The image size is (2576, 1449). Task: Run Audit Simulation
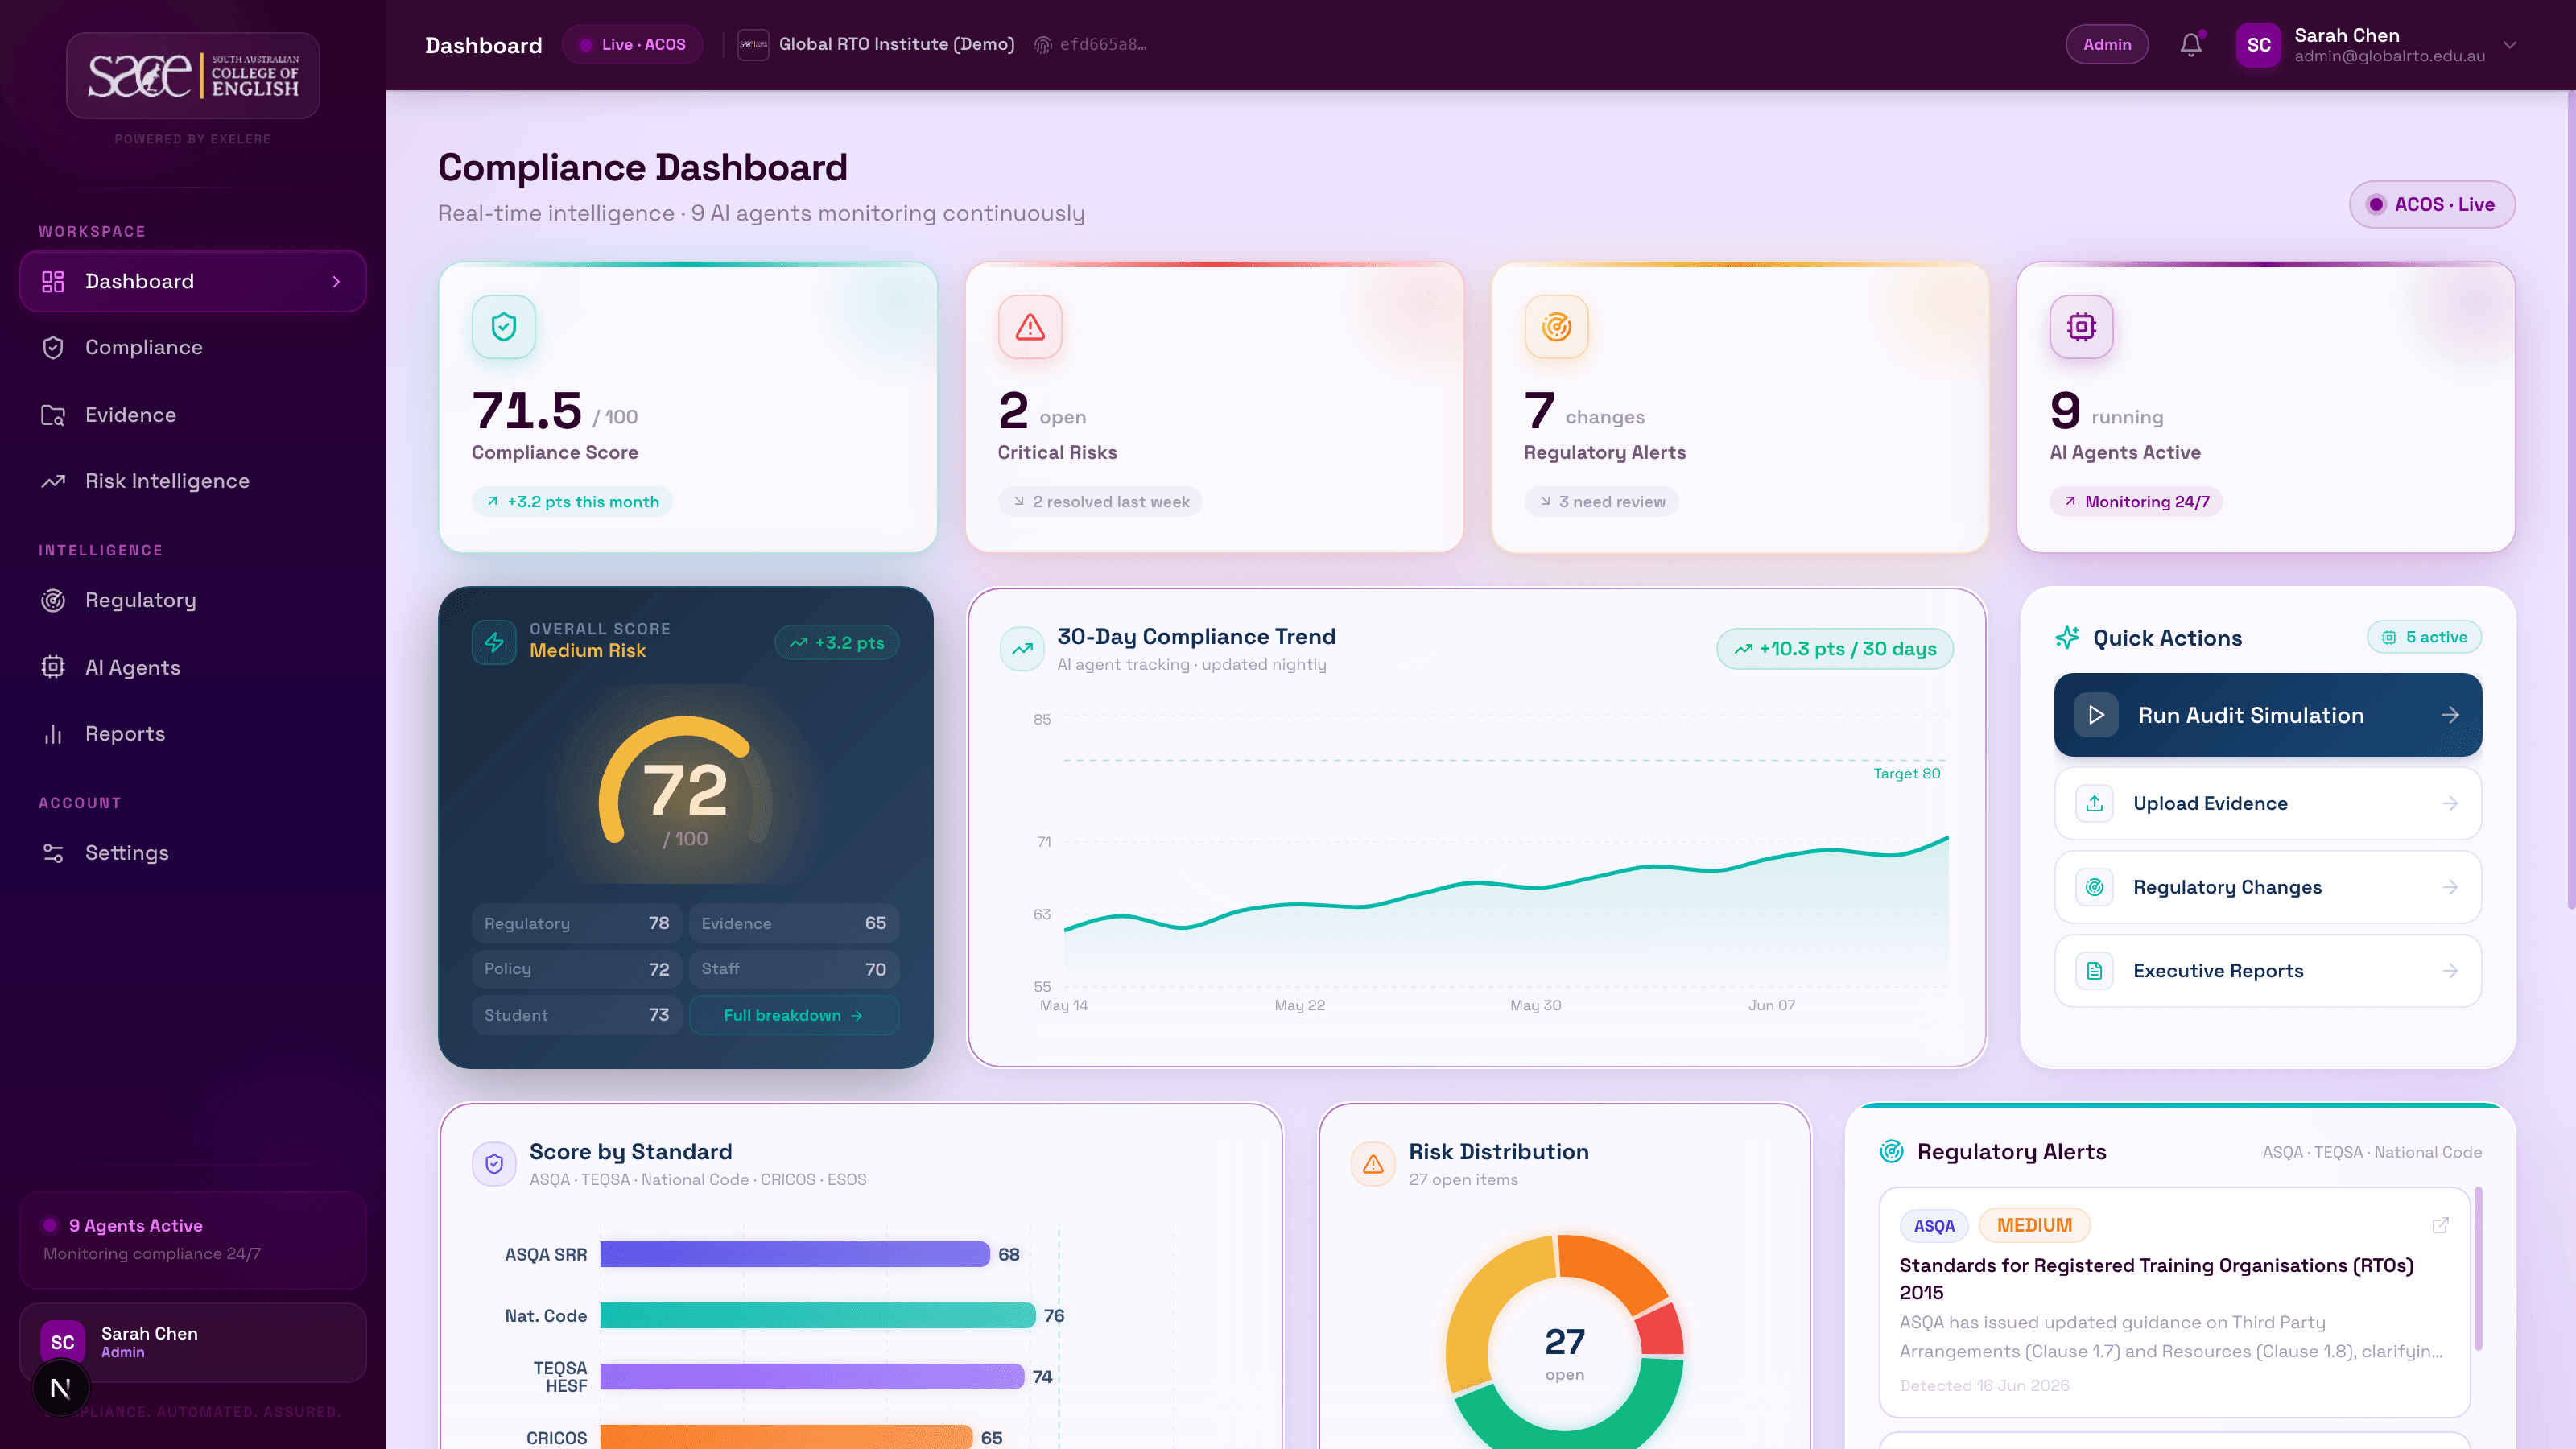[2267, 715]
